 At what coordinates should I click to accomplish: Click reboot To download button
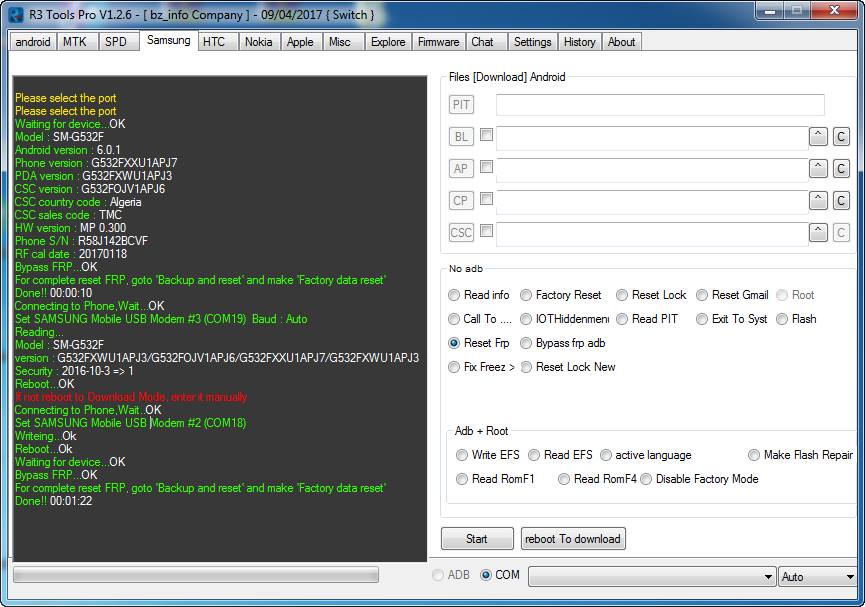pos(573,539)
